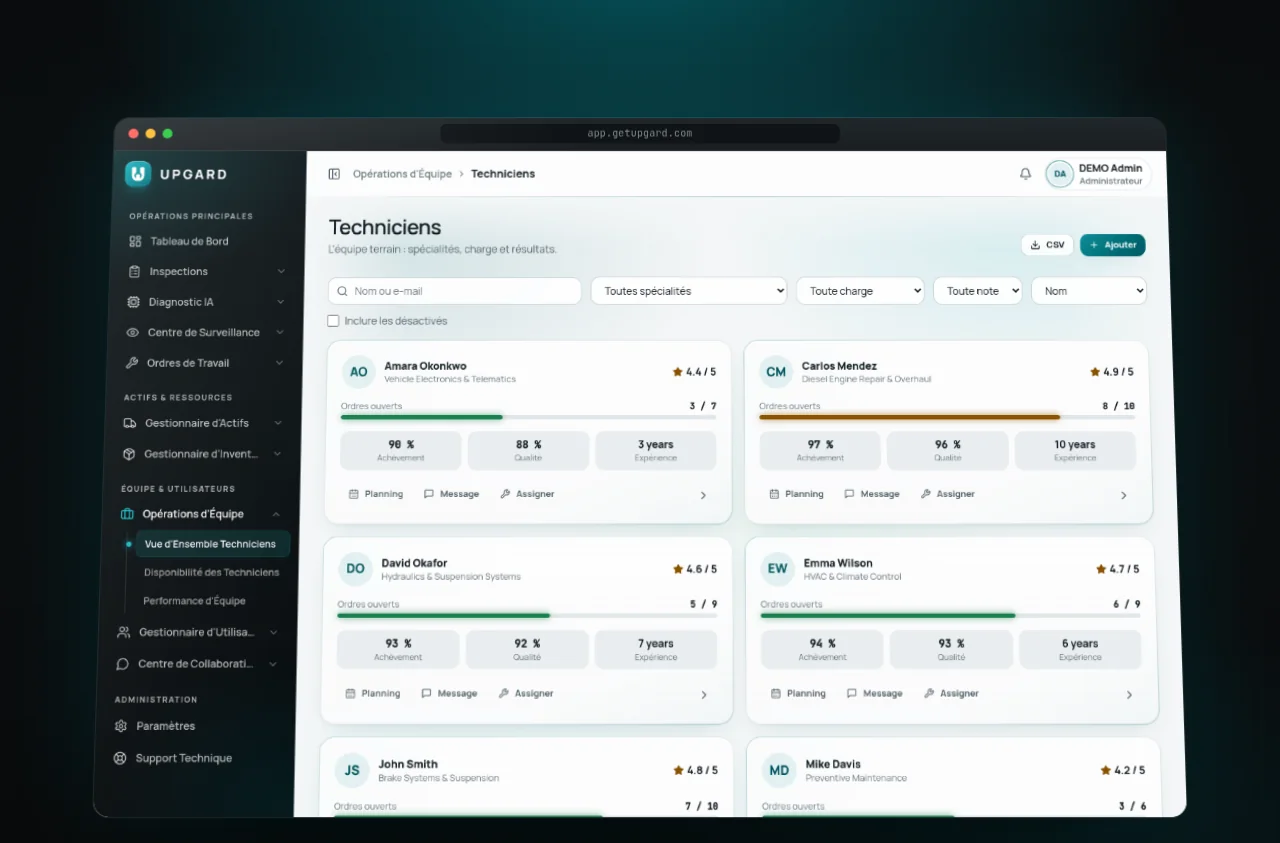Open DEMO Admin user profile menu
This screenshot has width=1280, height=843.
pyautogui.click(x=1098, y=174)
